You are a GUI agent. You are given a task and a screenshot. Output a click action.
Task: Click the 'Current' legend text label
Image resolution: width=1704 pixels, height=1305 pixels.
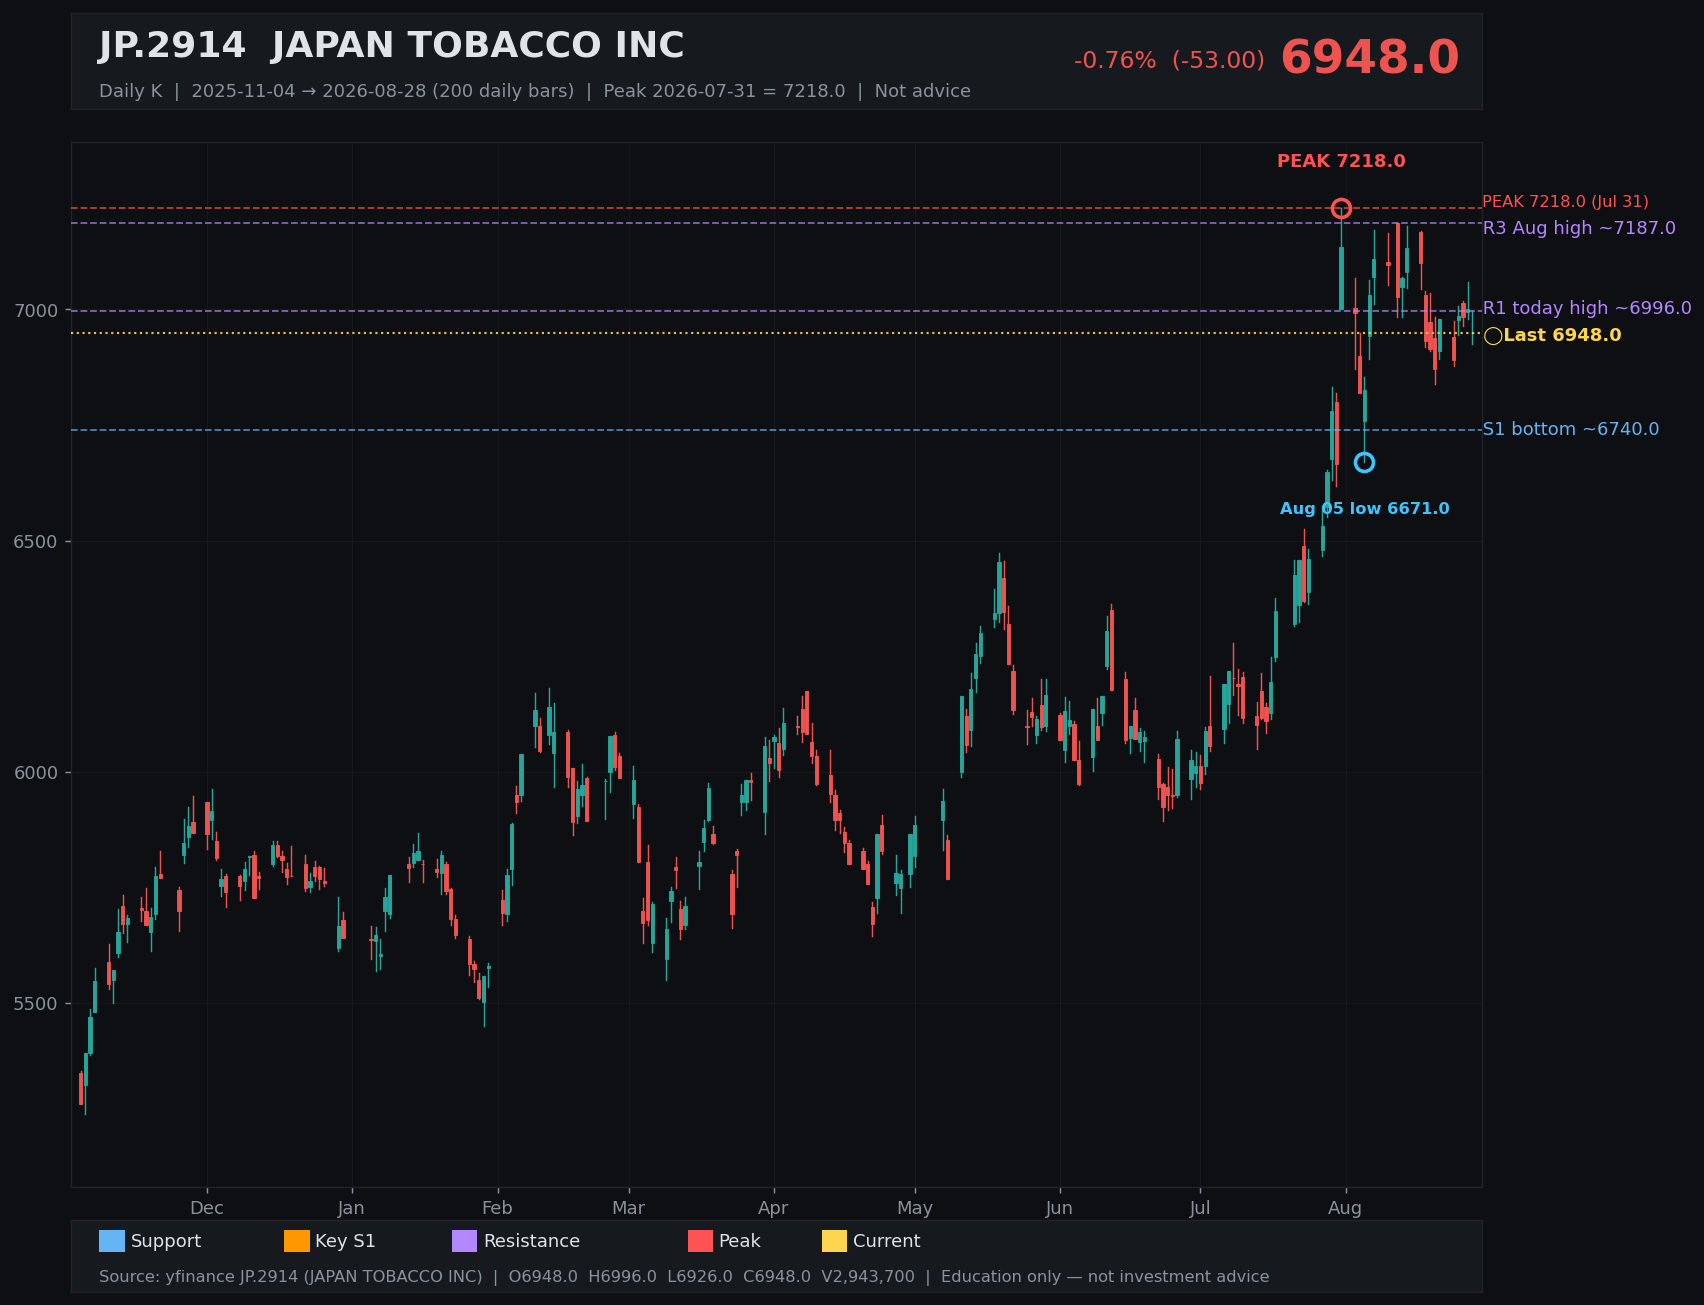(x=887, y=1241)
